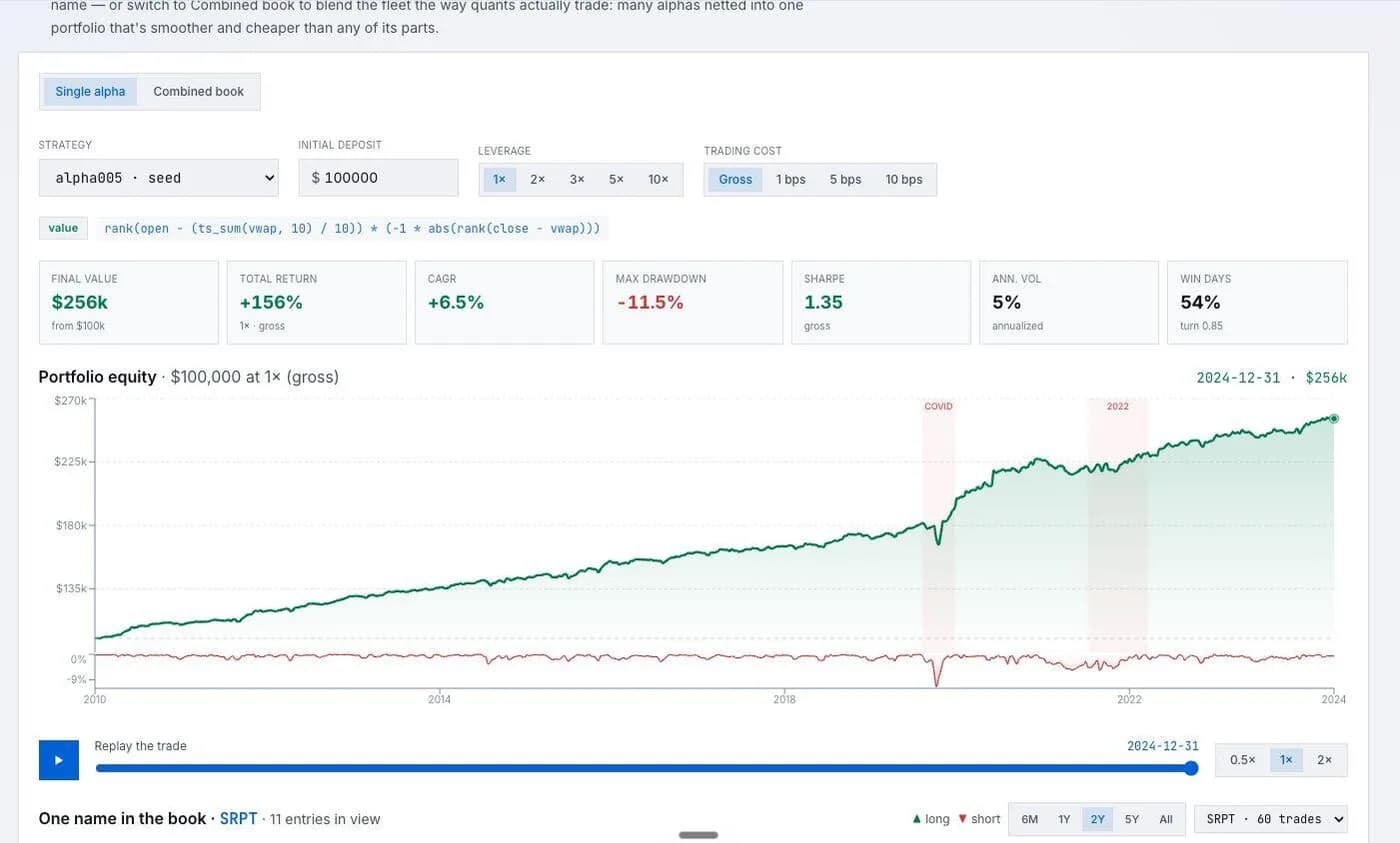Click the Portfolio equity heading
Screen dimensions: 1400x843
coord(97,377)
